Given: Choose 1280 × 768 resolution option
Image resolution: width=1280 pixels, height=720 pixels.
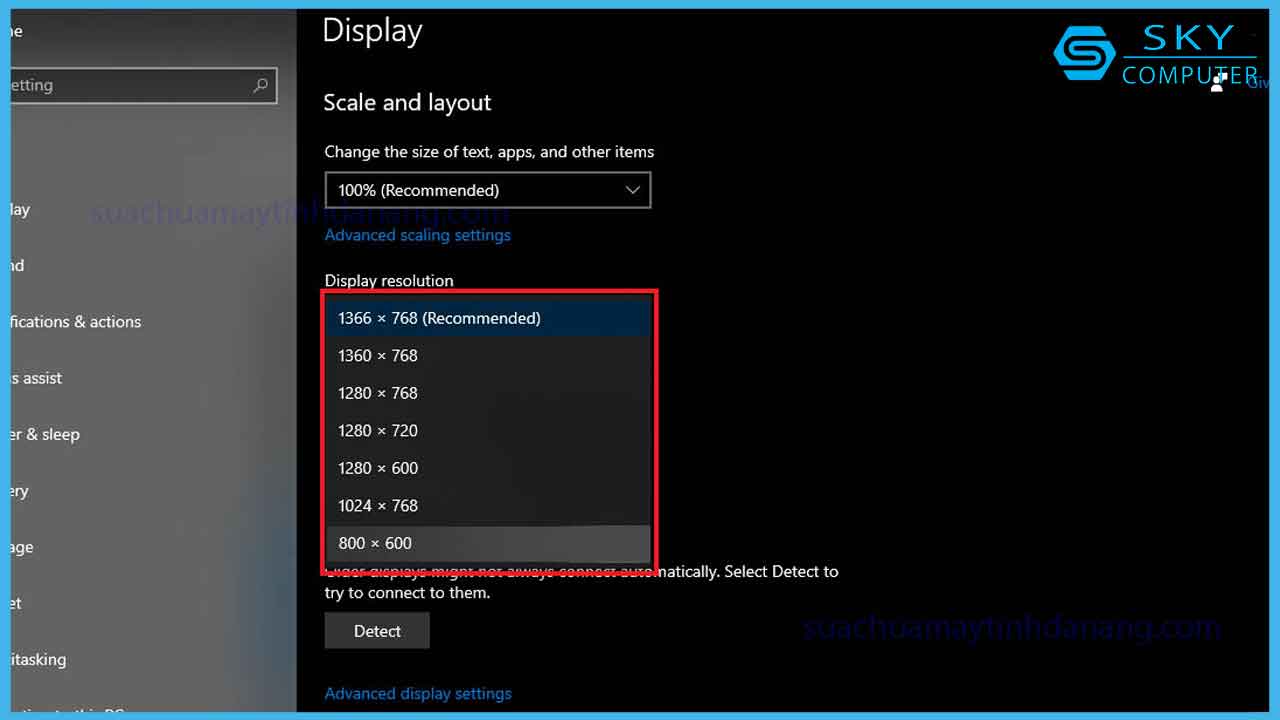Looking at the screenshot, I should coord(489,393).
